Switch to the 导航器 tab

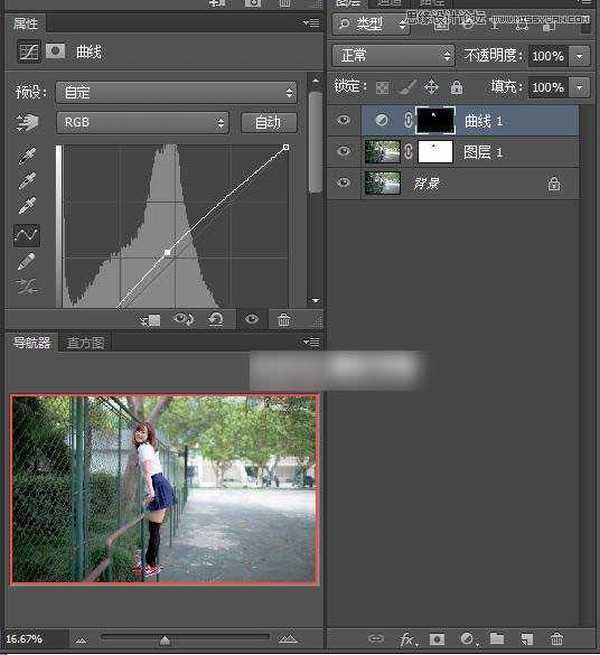pyautogui.click(x=31, y=343)
